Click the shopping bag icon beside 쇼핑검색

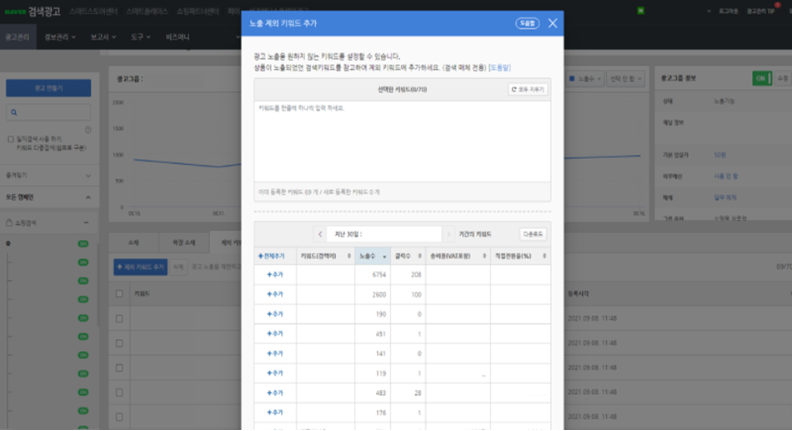[x=9, y=223]
